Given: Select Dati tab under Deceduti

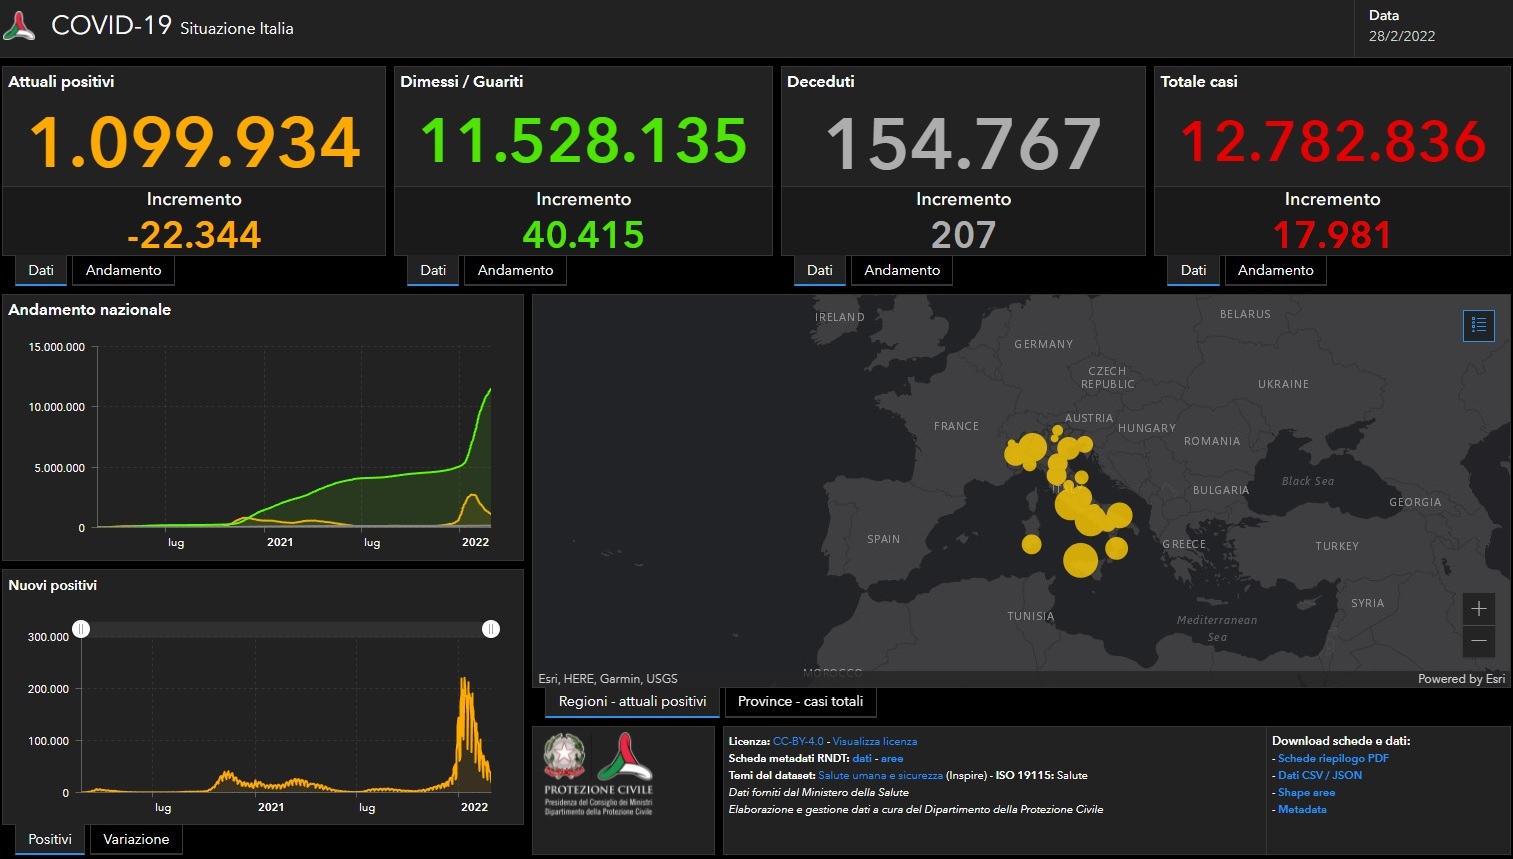Looking at the screenshot, I should [x=820, y=271].
